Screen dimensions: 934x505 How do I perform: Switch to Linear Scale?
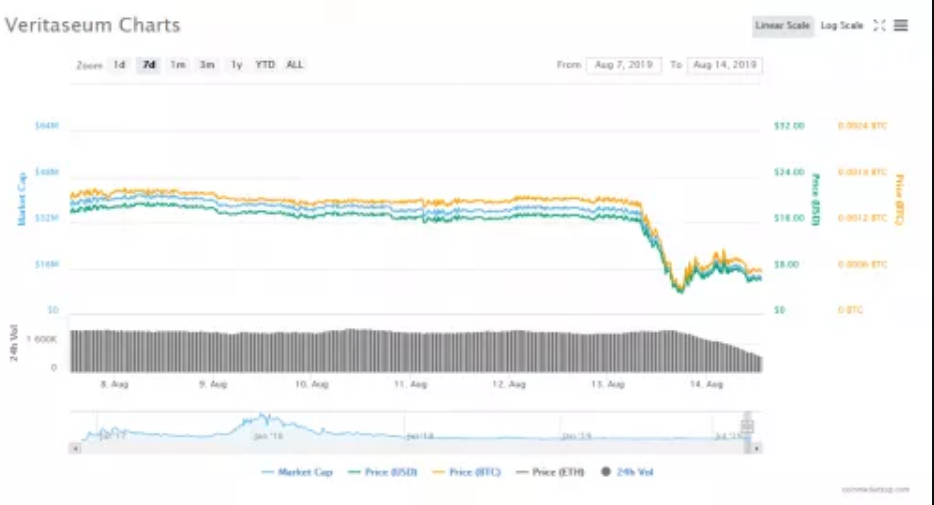(782, 26)
